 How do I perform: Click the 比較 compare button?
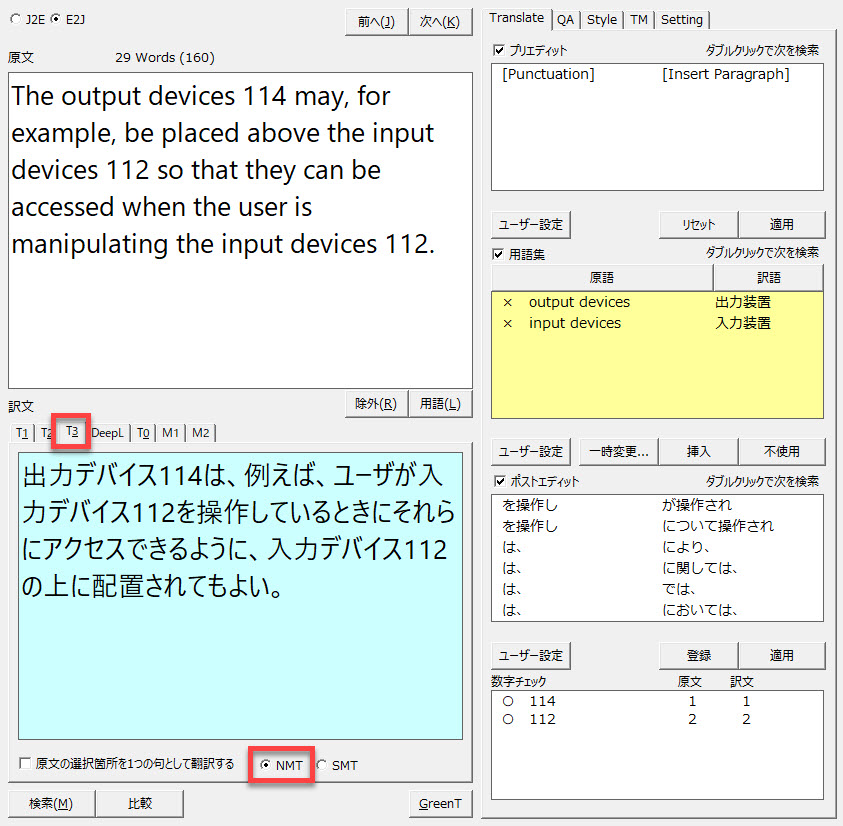(140, 803)
